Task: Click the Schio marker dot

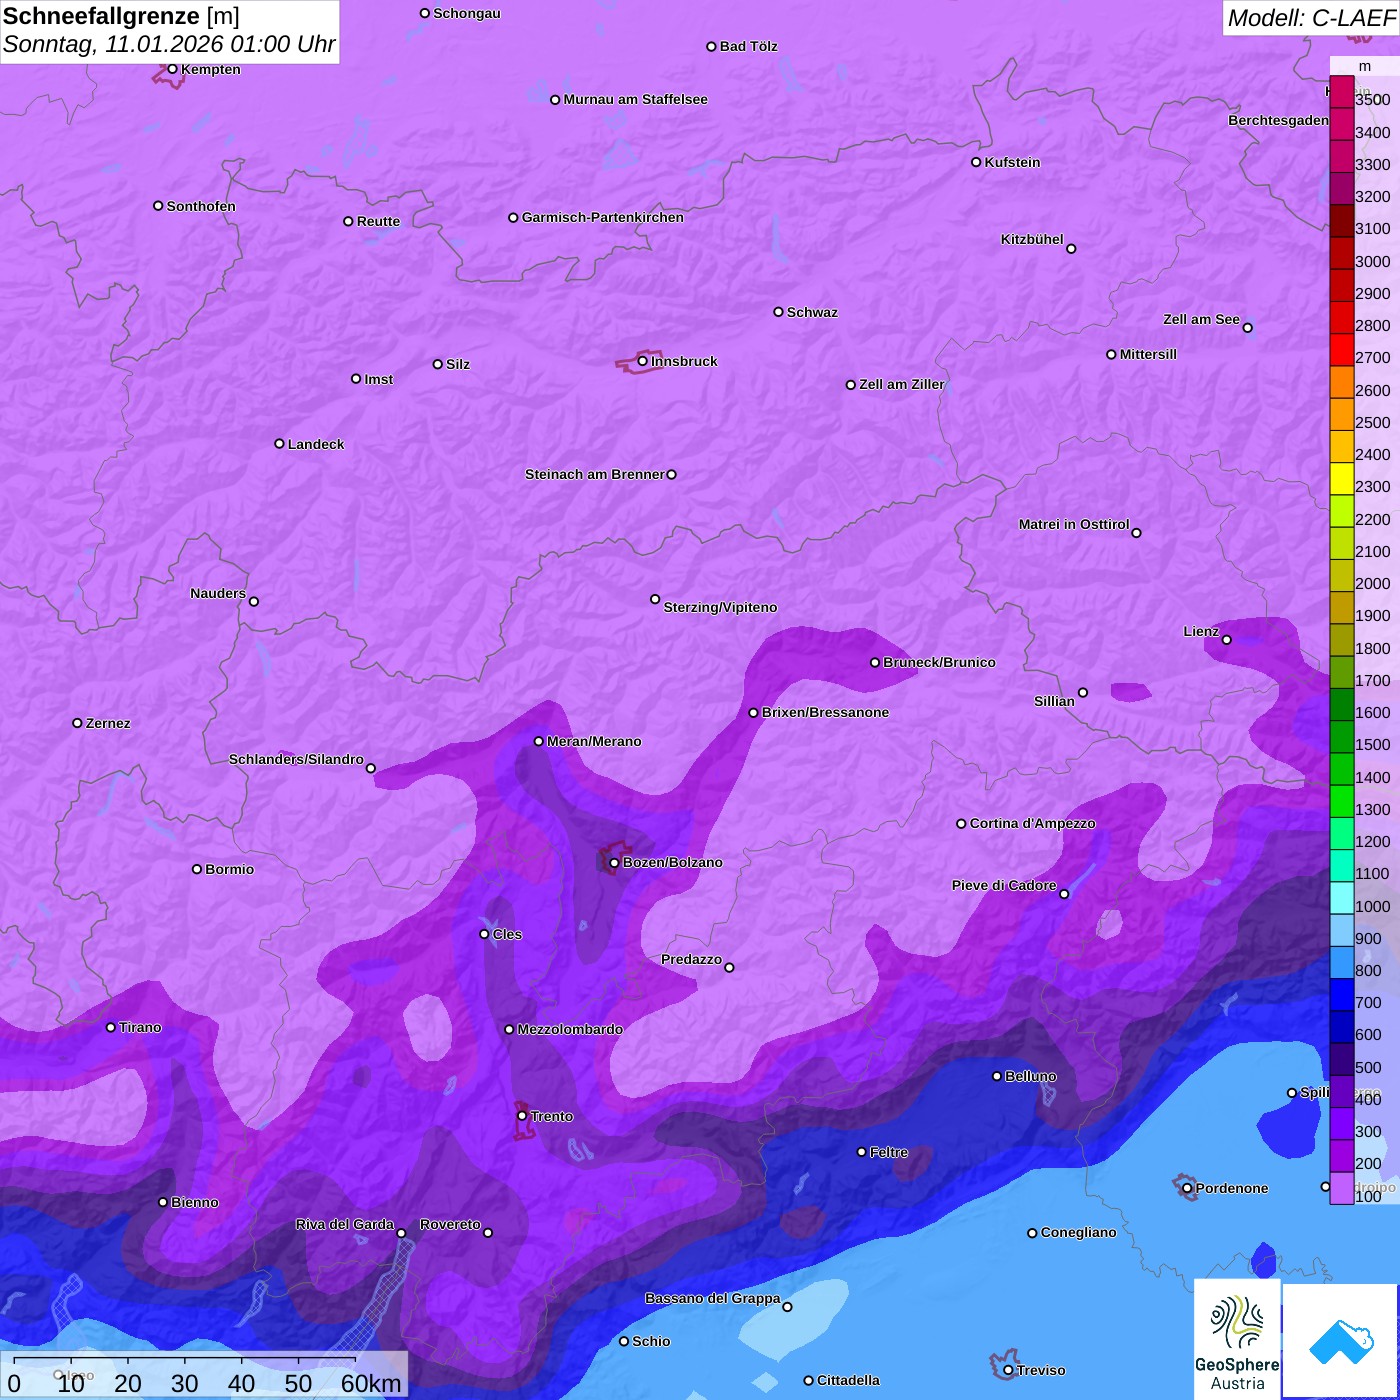Action: 624,1341
